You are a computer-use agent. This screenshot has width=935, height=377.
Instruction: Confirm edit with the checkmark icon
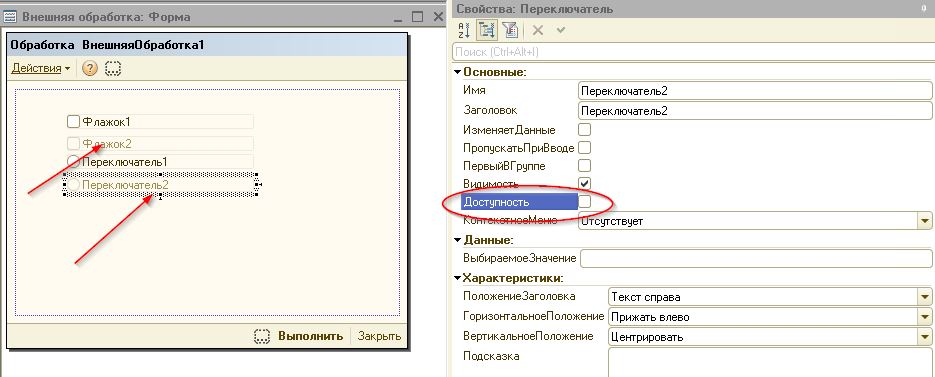[x=560, y=30]
